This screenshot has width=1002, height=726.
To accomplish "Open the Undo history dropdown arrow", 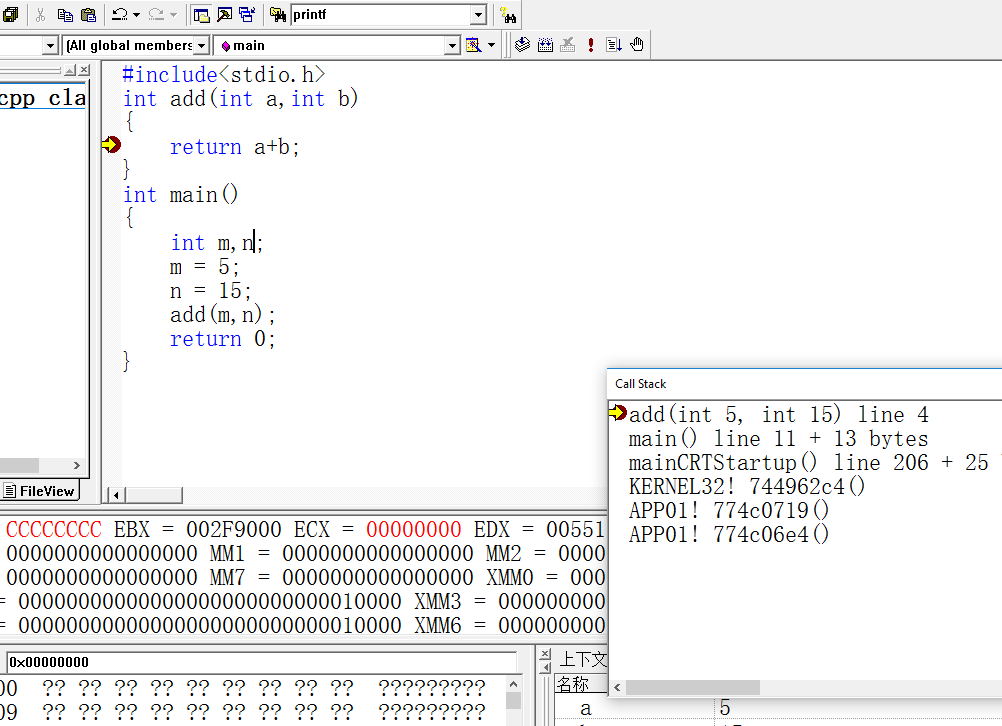I will tap(136, 15).
